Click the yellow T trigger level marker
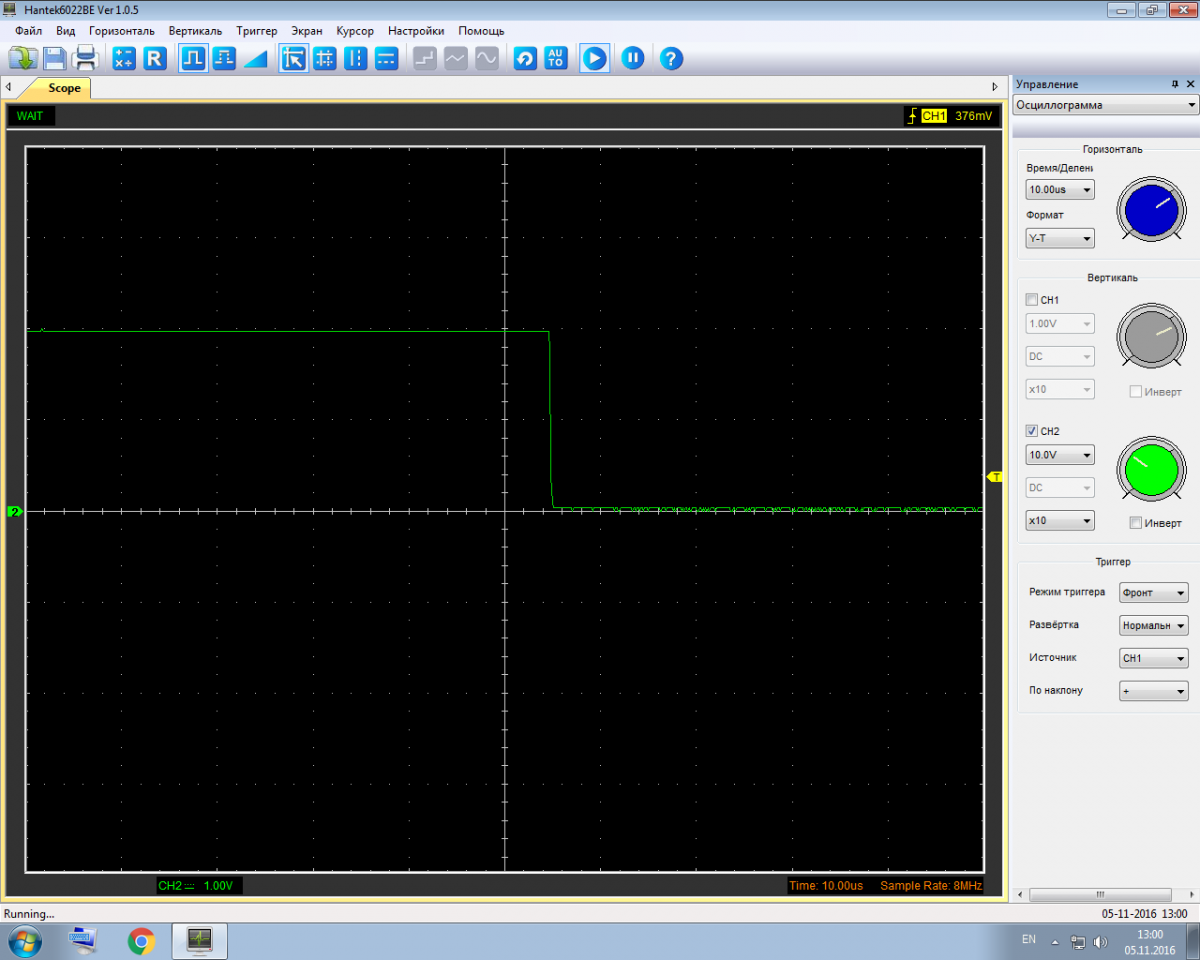Screen dimensions: 1200x960 pos(995,477)
